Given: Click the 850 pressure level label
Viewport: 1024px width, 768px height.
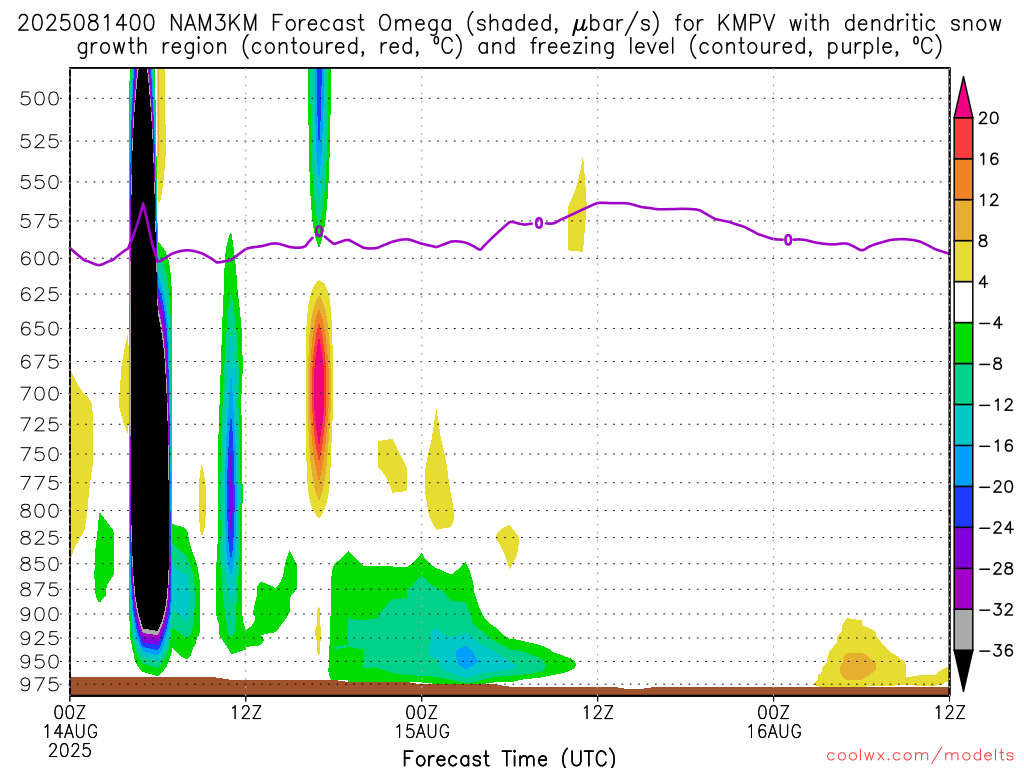Looking at the screenshot, I should 40,564.
